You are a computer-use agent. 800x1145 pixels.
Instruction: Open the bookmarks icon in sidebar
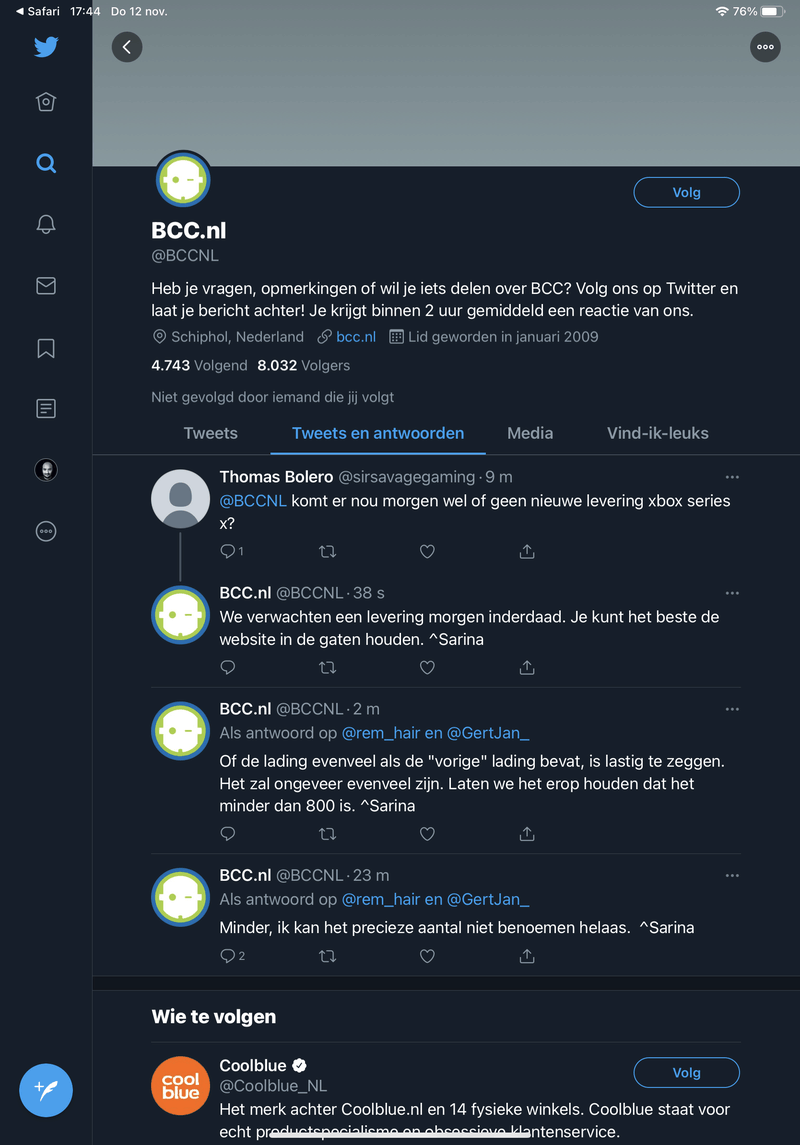click(46, 348)
